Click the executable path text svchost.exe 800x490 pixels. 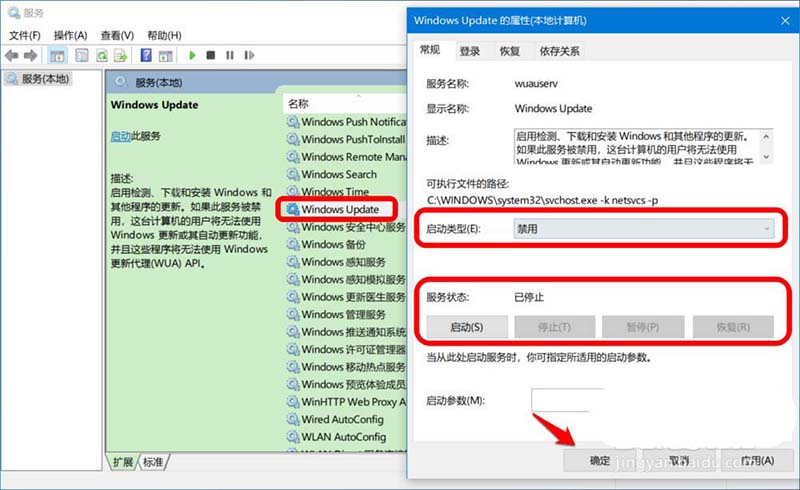point(570,200)
